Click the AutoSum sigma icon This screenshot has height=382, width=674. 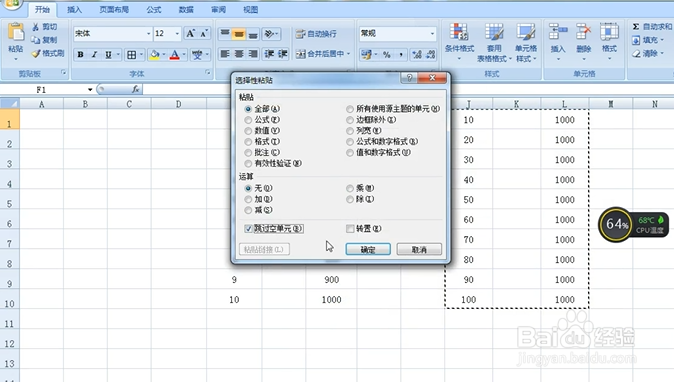(636, 27)
